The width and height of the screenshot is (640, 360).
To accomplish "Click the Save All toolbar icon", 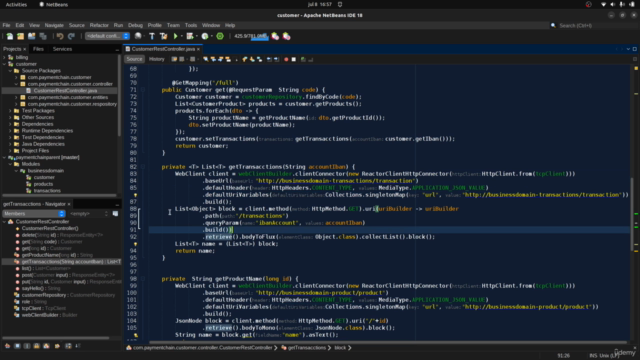I will pos(42,36).
